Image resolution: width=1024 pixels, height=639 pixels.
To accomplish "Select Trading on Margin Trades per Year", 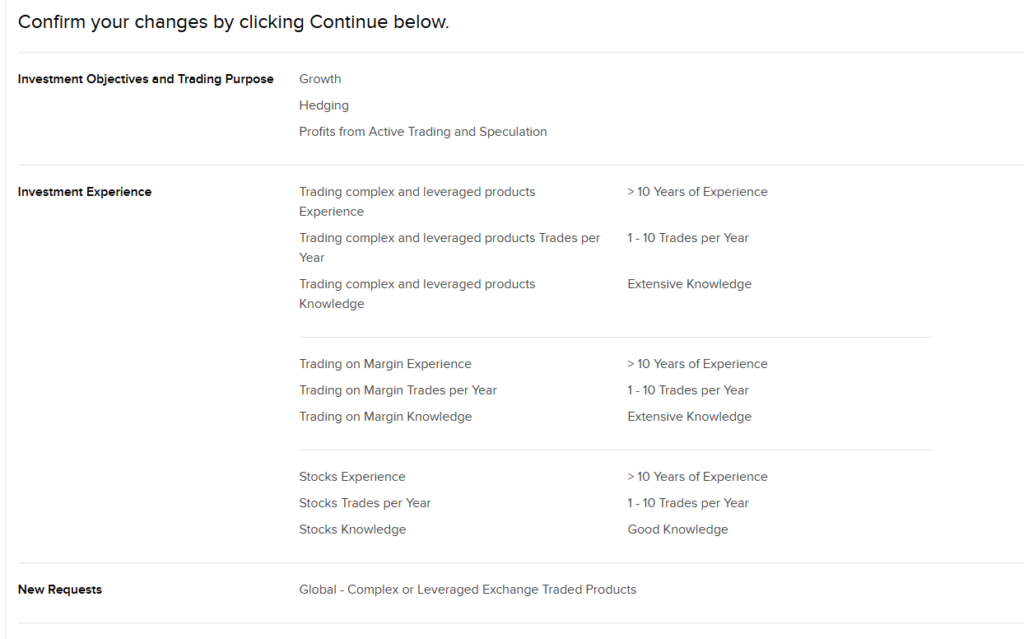I will coord(398,390).
